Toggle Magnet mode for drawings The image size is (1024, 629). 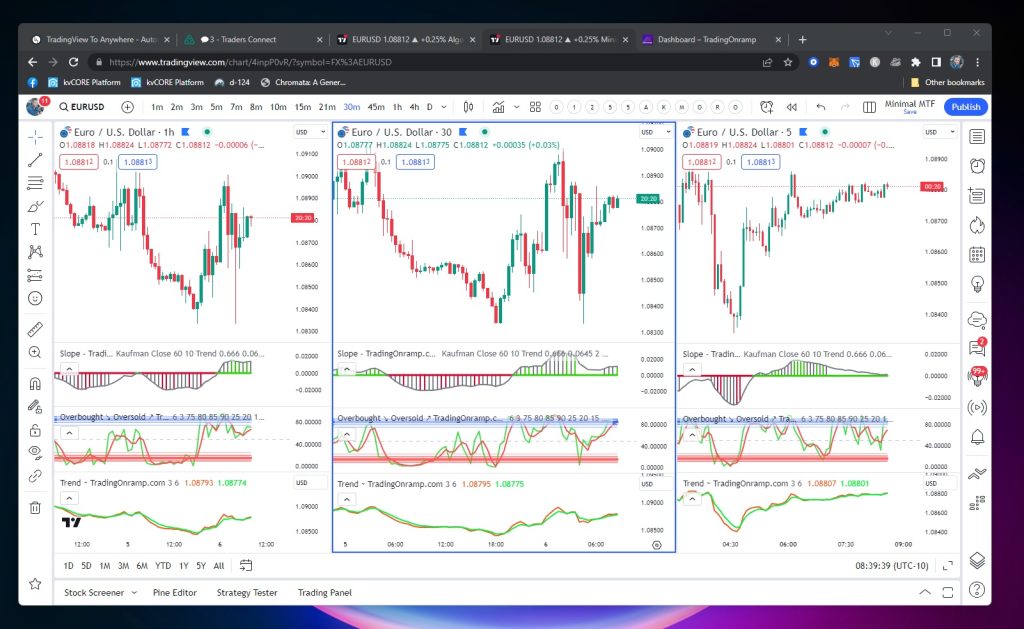tap(35, 383)
